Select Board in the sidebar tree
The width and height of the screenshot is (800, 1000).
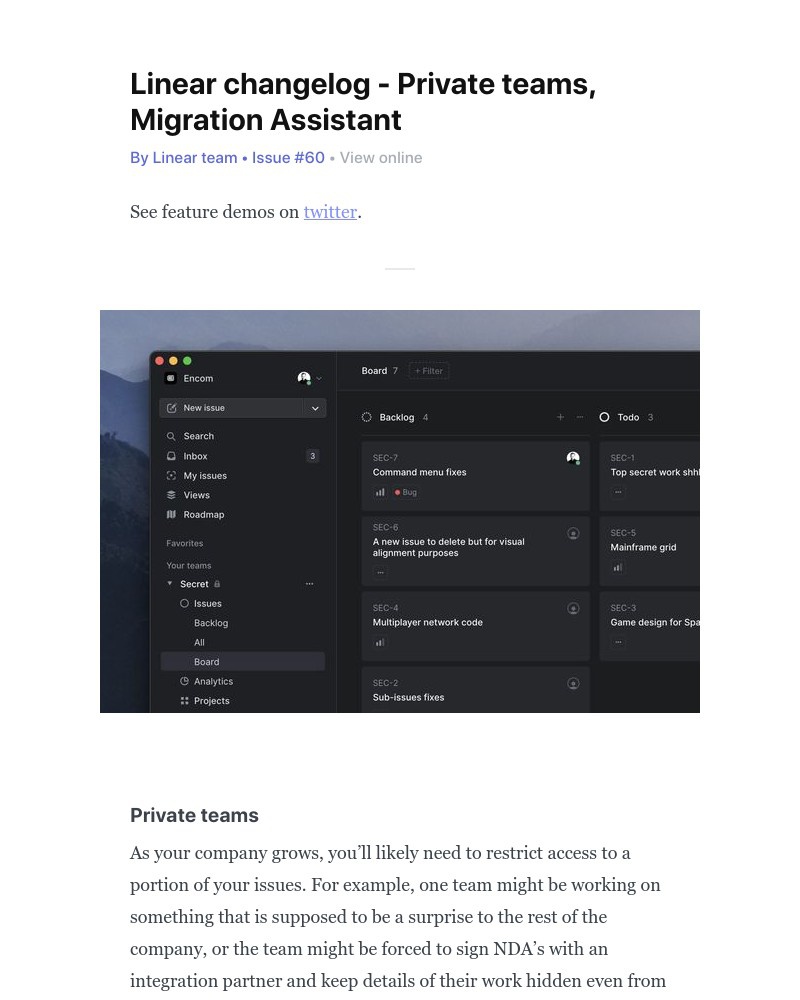point(242,662)
